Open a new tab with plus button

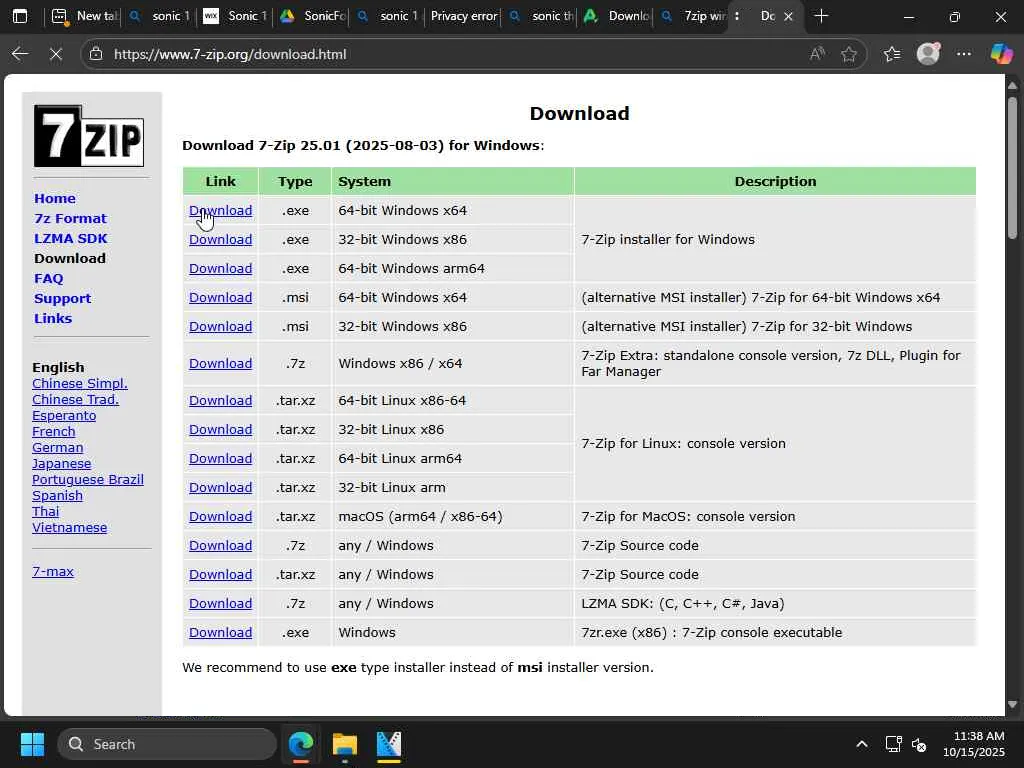coord(822,16)
